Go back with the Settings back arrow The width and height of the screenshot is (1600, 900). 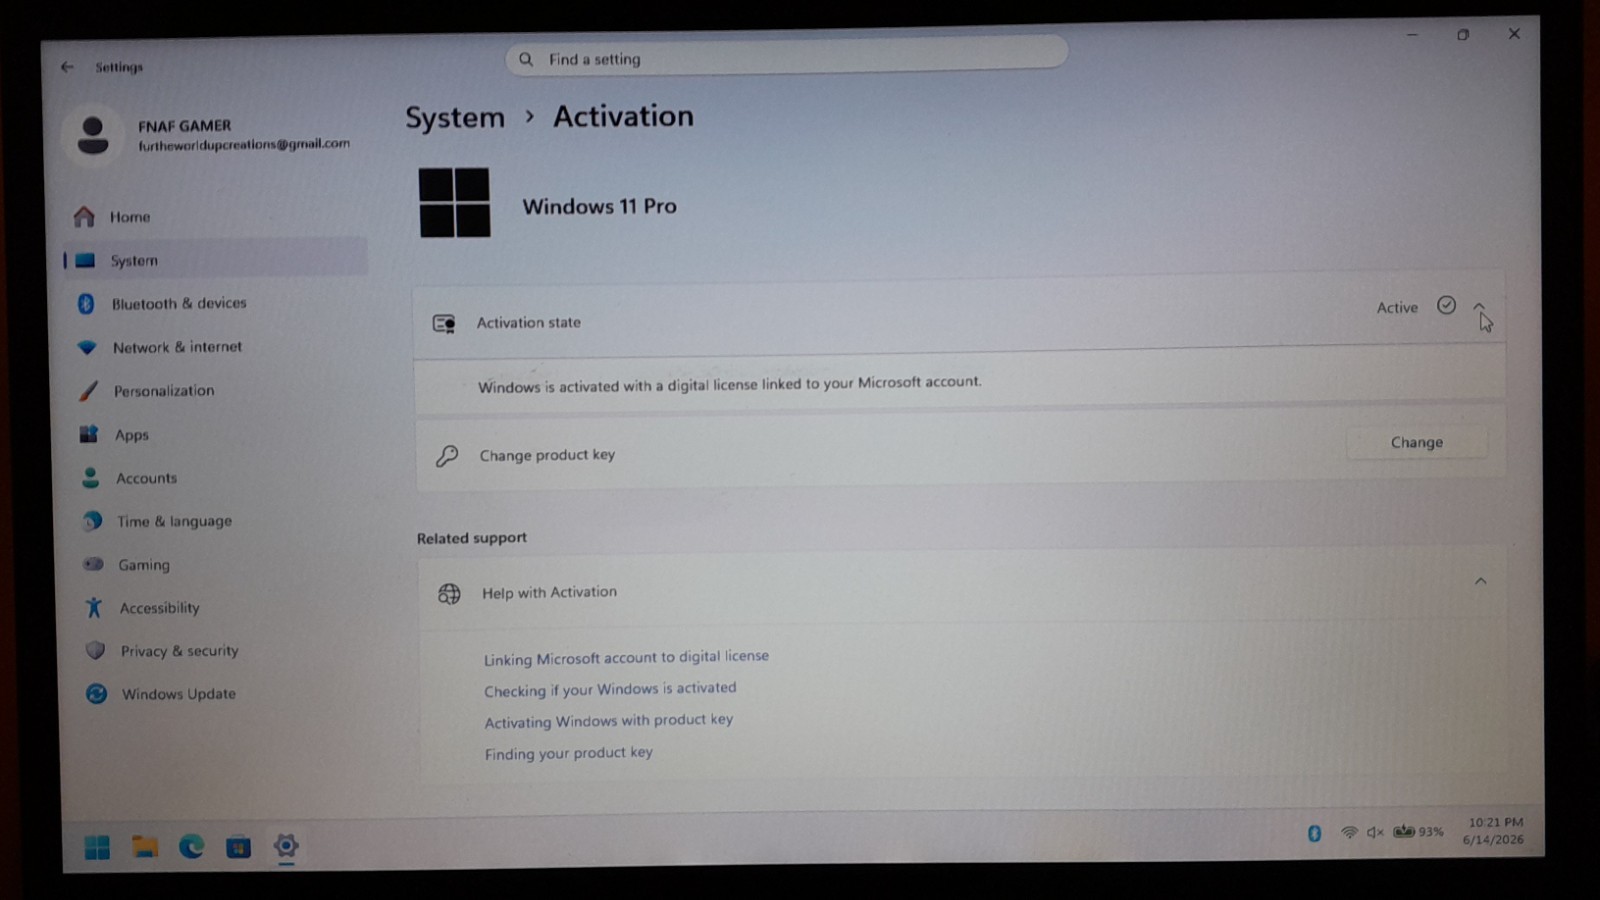(67, 67)
